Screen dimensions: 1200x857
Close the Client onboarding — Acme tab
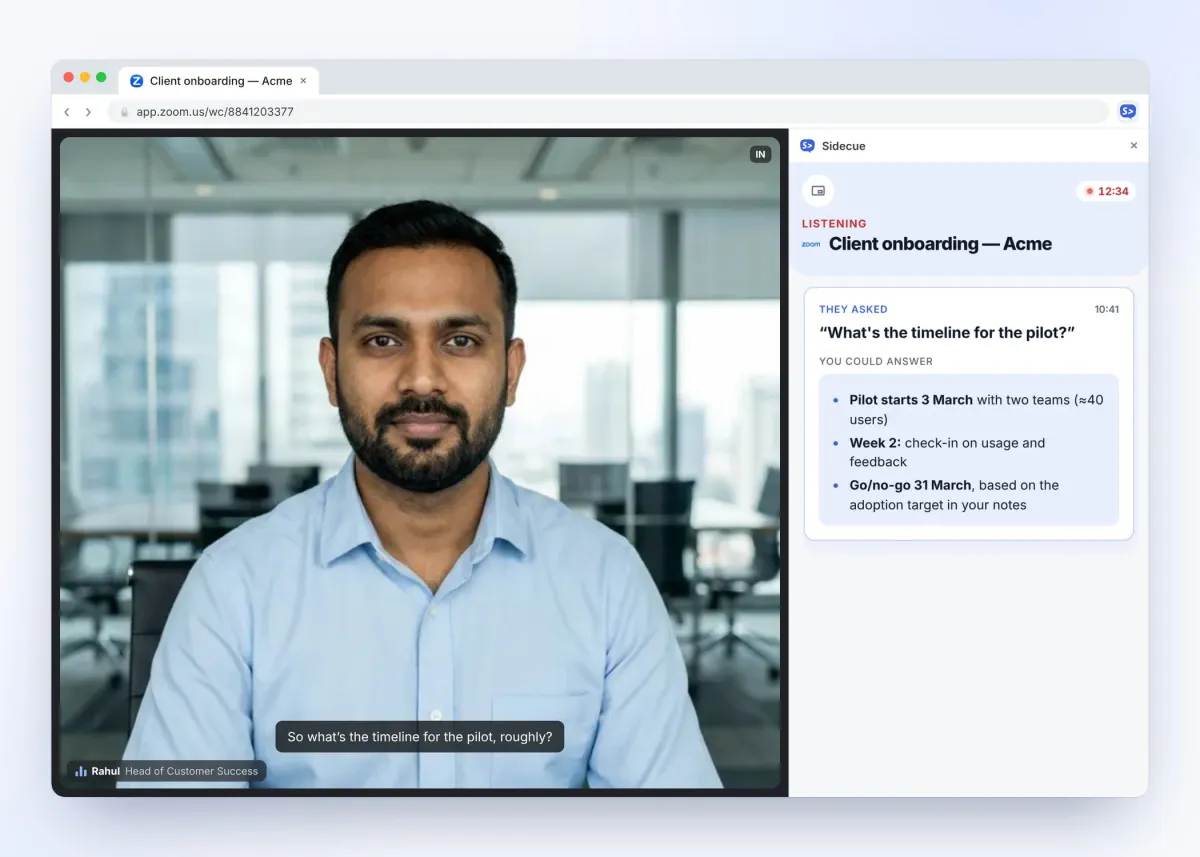(x=304, y=81)
